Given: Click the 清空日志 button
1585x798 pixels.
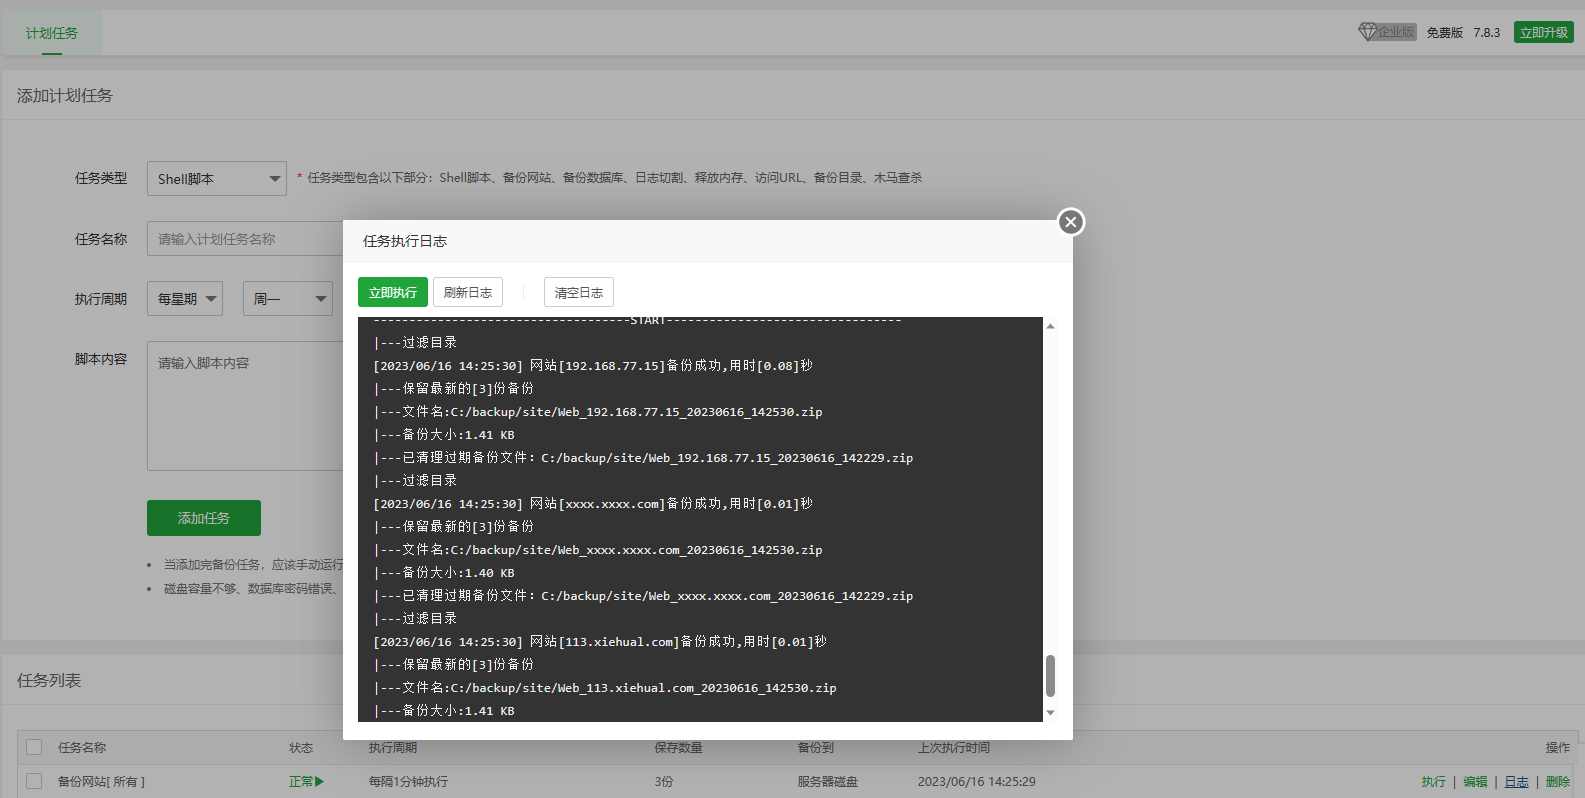Looking at the screenshot, I should [x=579, y=292].
